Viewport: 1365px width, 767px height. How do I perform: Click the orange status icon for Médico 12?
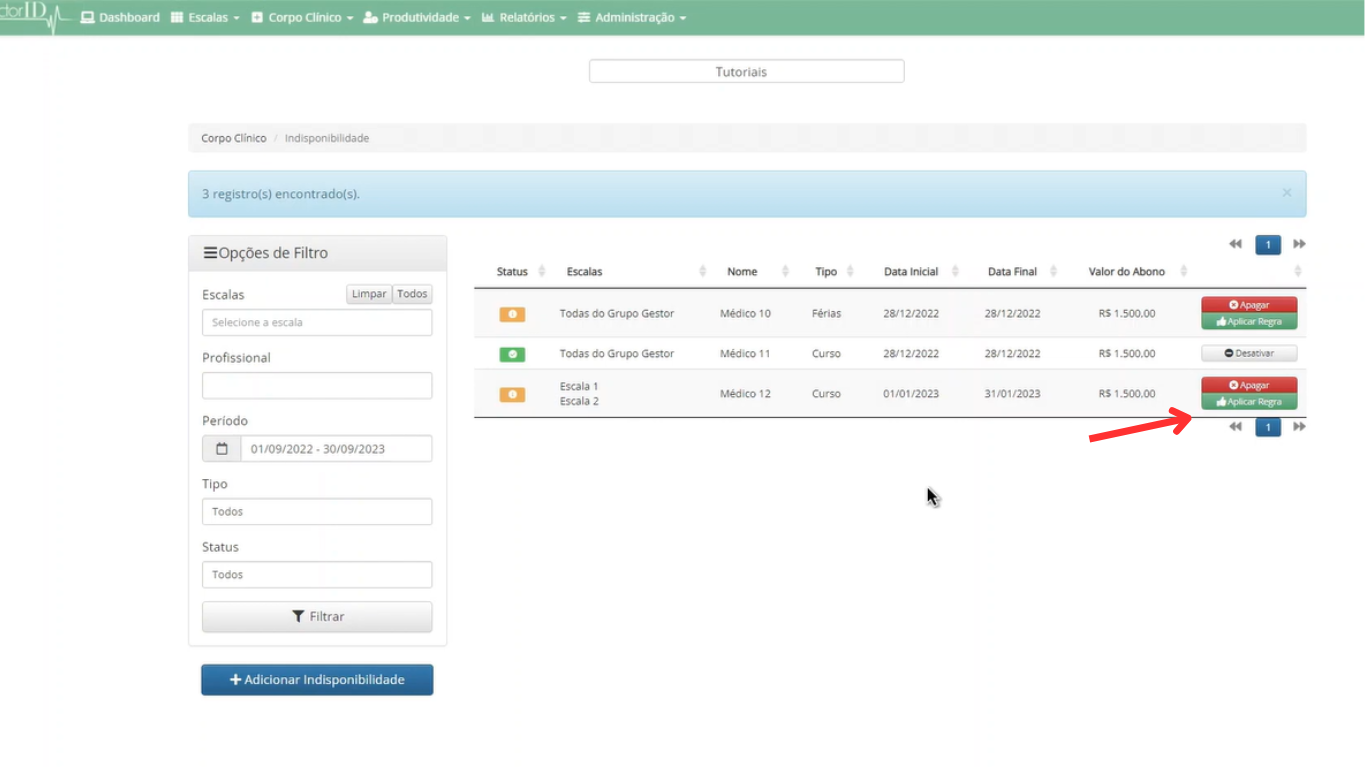point(512,394)
